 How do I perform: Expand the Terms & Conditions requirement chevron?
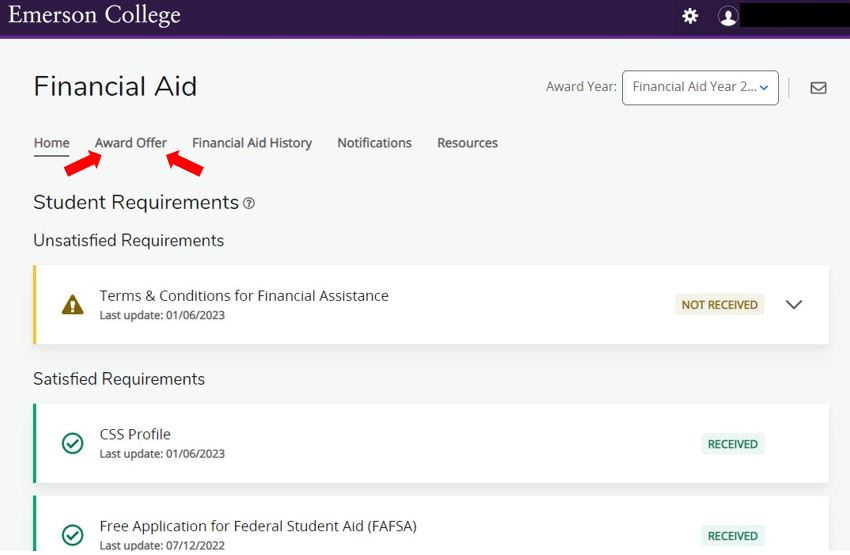(794, 305)
